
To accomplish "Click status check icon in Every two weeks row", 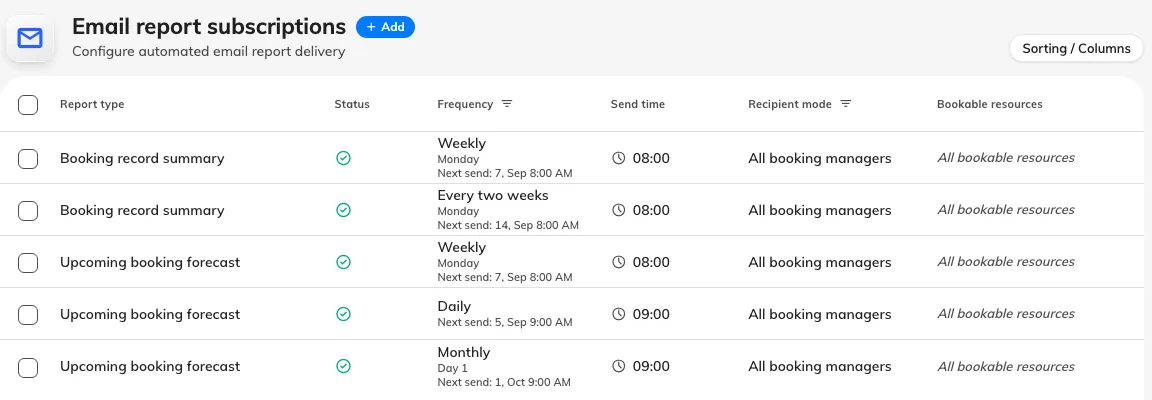I will [x=343, y=210].
